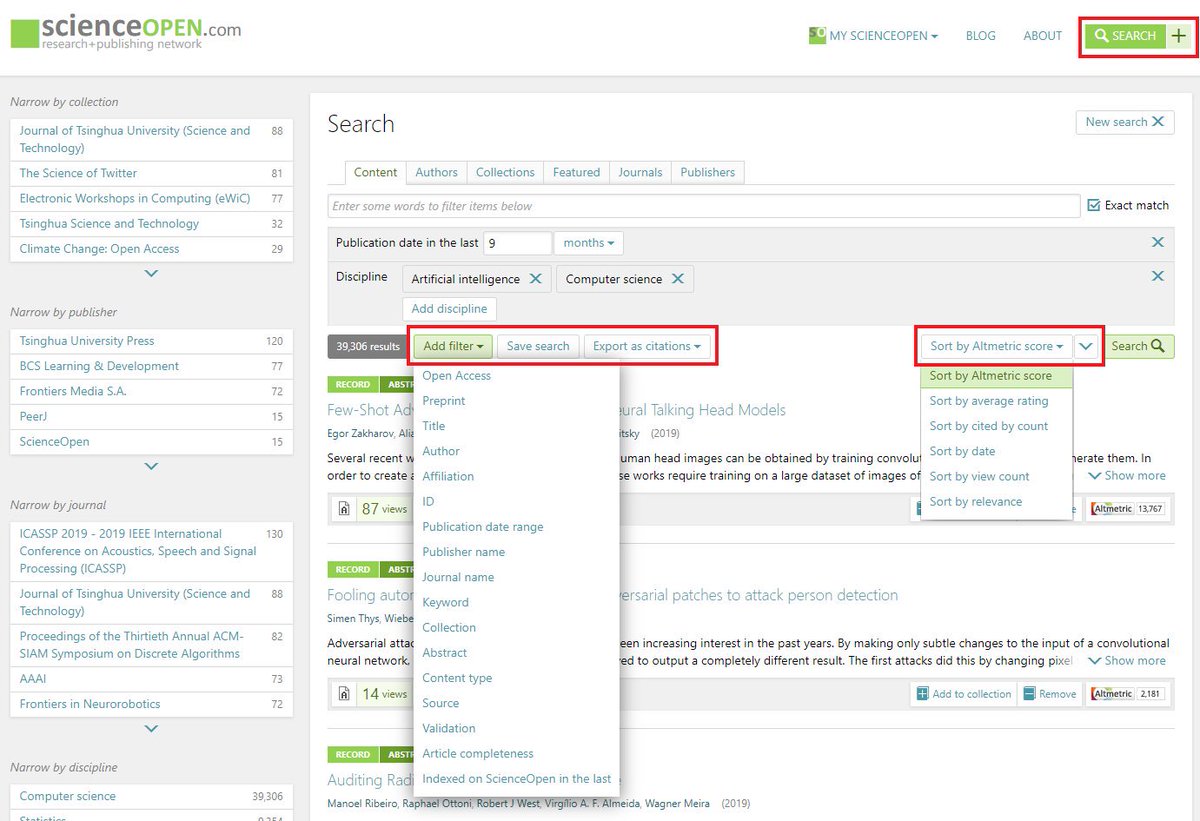Open the Altmetric badge showing 13,767
The width and height of the screenshot is (1200, 821).
[x=1129, y=509]
